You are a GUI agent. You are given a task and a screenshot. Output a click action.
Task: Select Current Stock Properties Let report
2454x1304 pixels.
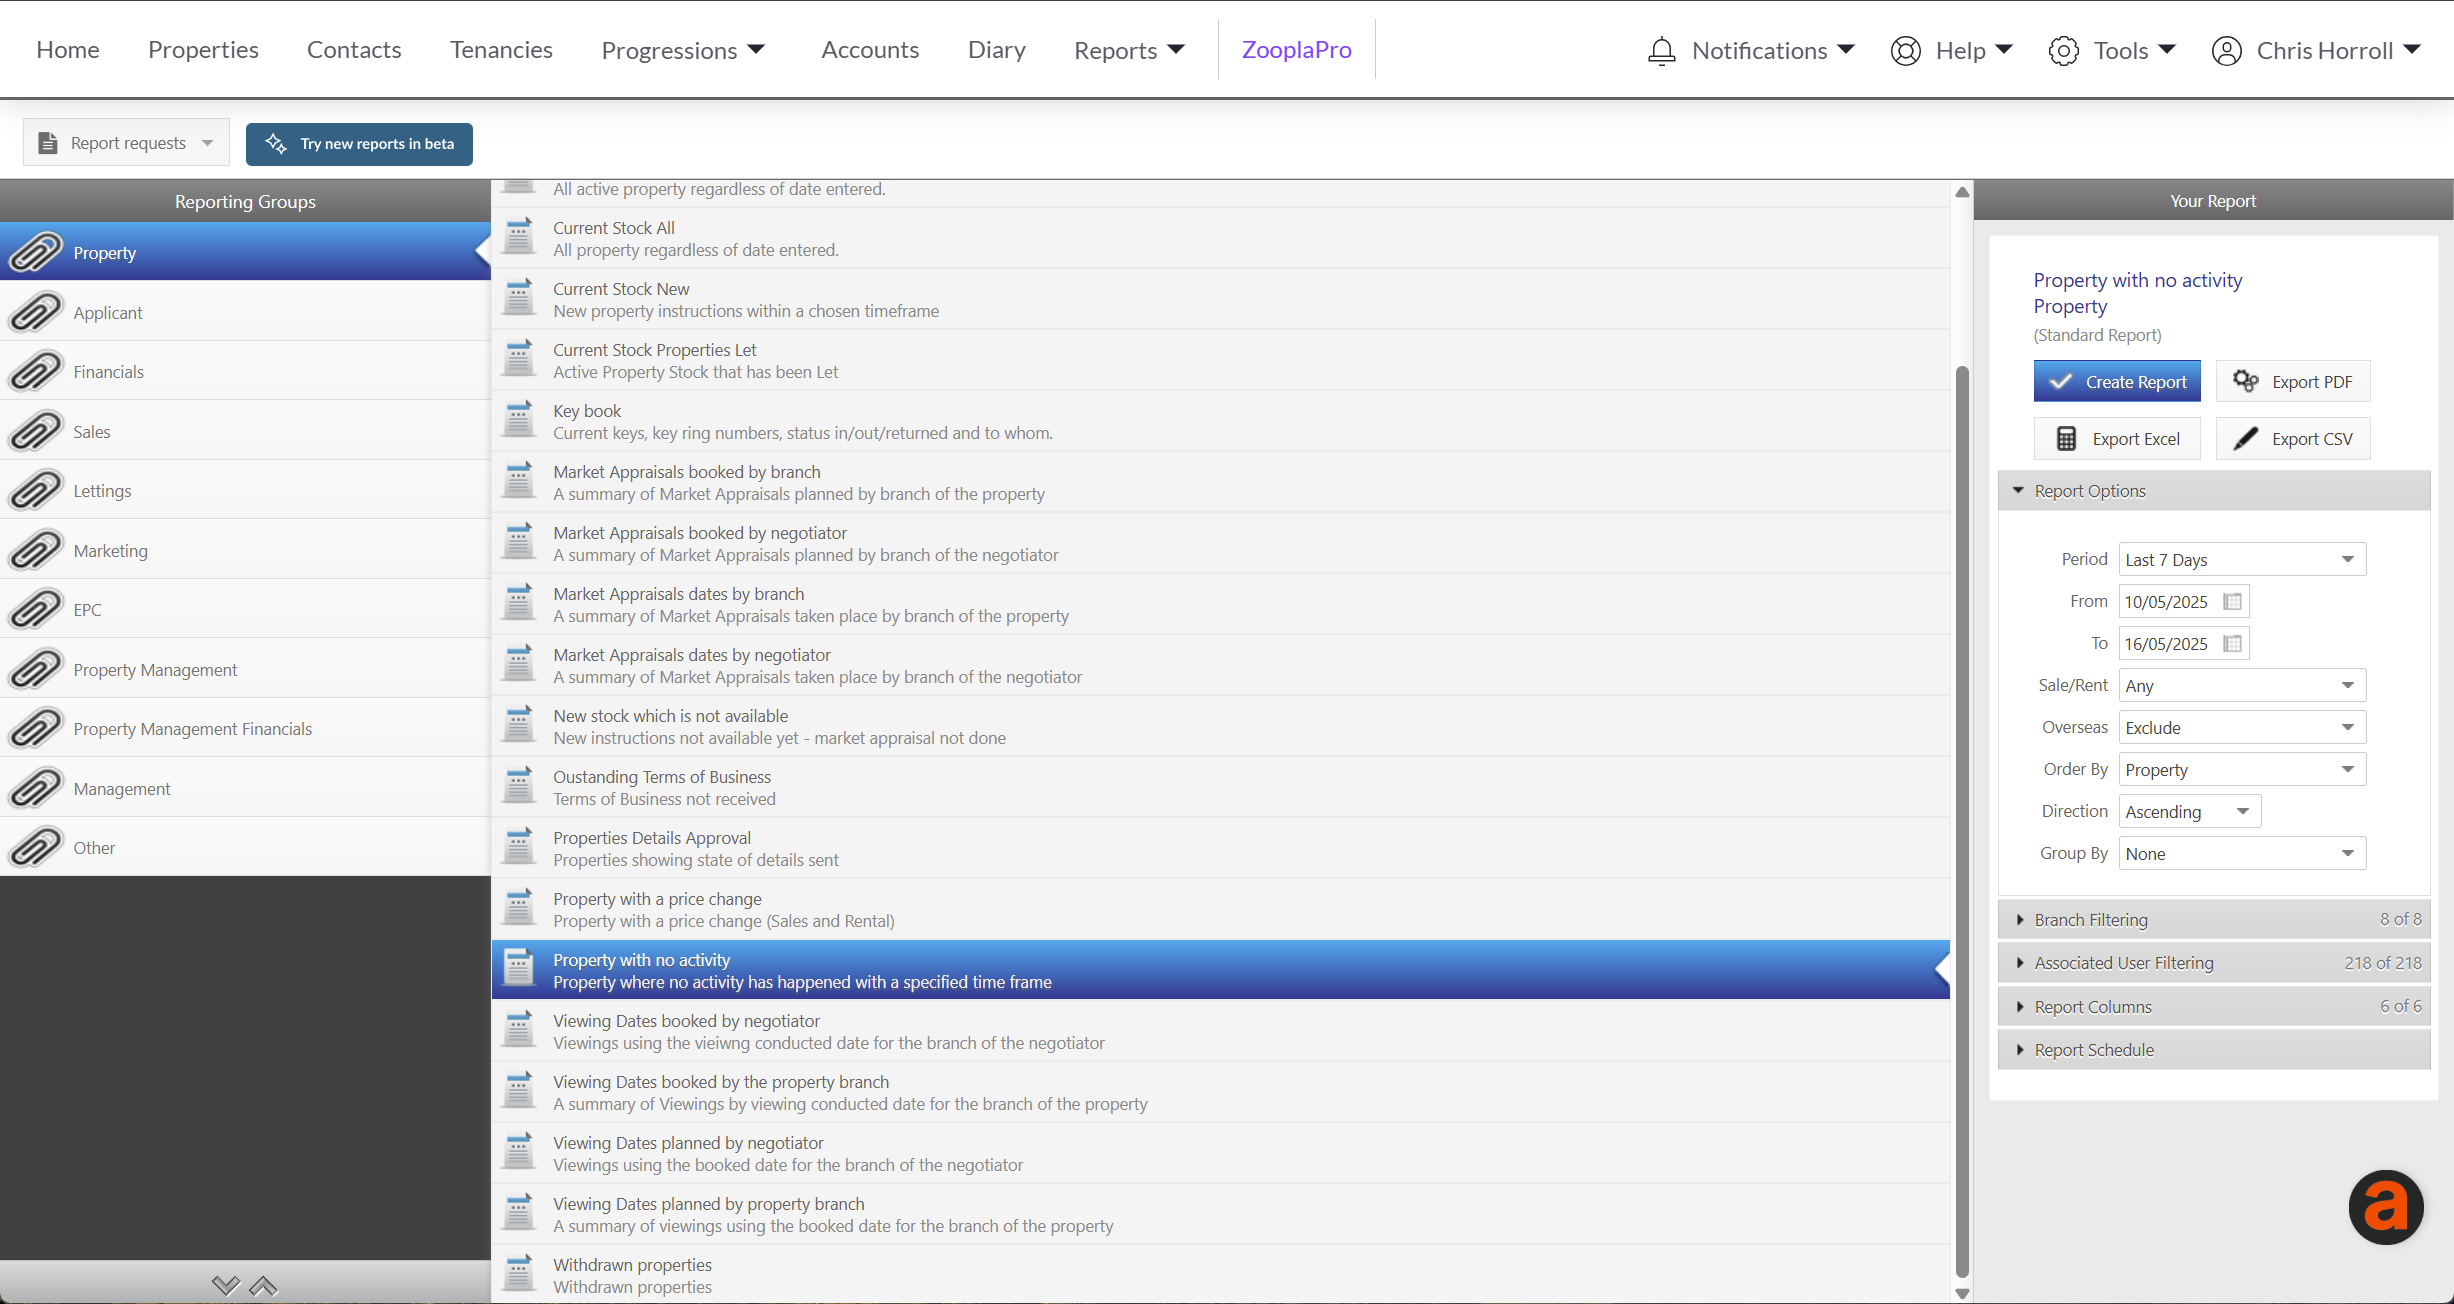click(x=1221, y=360)
